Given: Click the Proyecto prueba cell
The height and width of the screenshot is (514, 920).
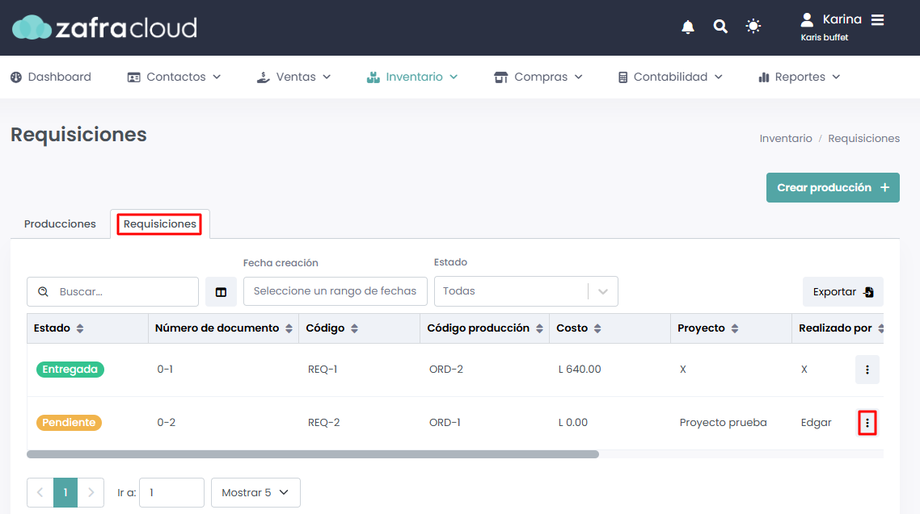Looking at the screenshot, I should click(x=723, y=422).
